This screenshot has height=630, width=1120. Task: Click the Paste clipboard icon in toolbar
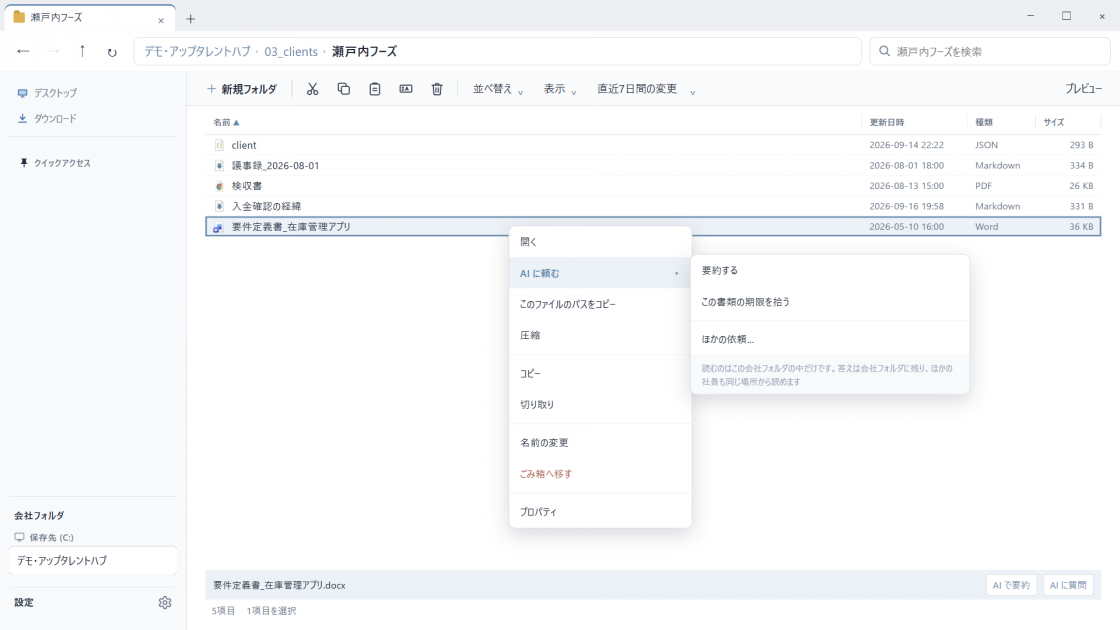(375, 89)
